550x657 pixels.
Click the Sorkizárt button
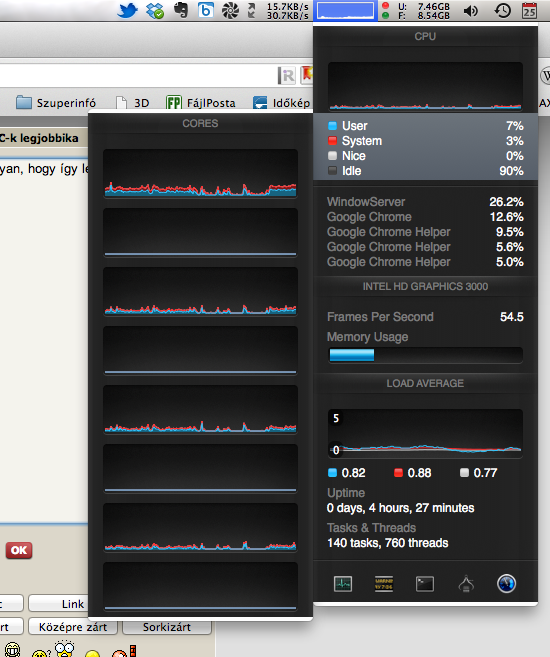point(167,627)
